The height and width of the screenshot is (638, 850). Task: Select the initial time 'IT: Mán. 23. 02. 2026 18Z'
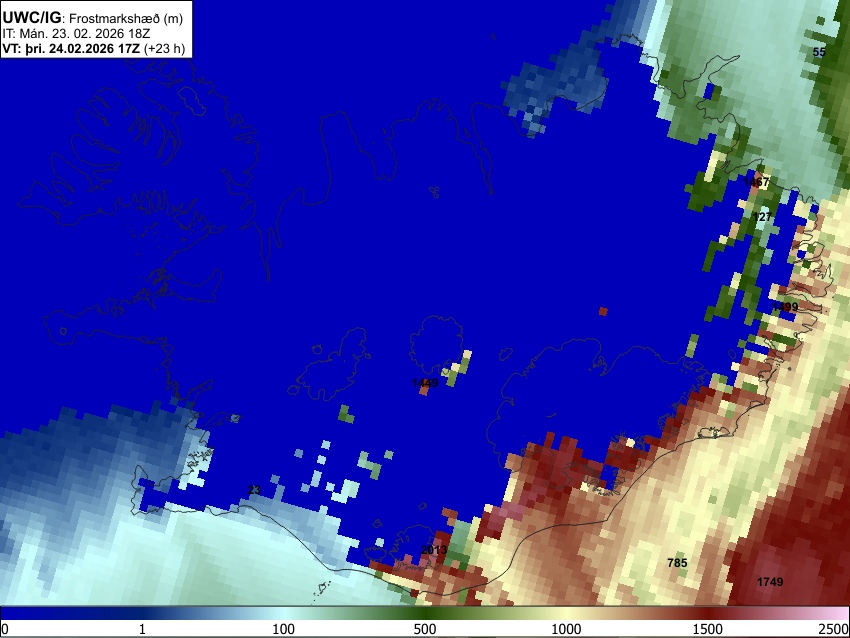(76, 34)
